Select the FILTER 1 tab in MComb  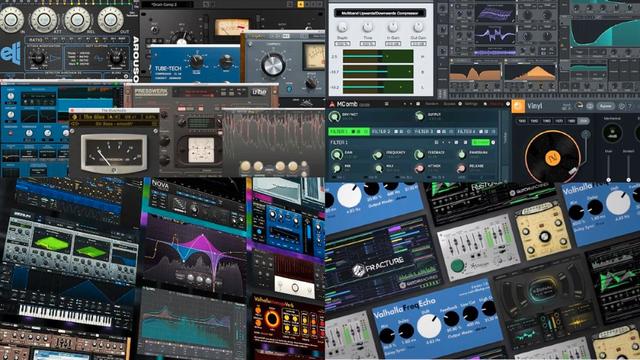(349, 132)
